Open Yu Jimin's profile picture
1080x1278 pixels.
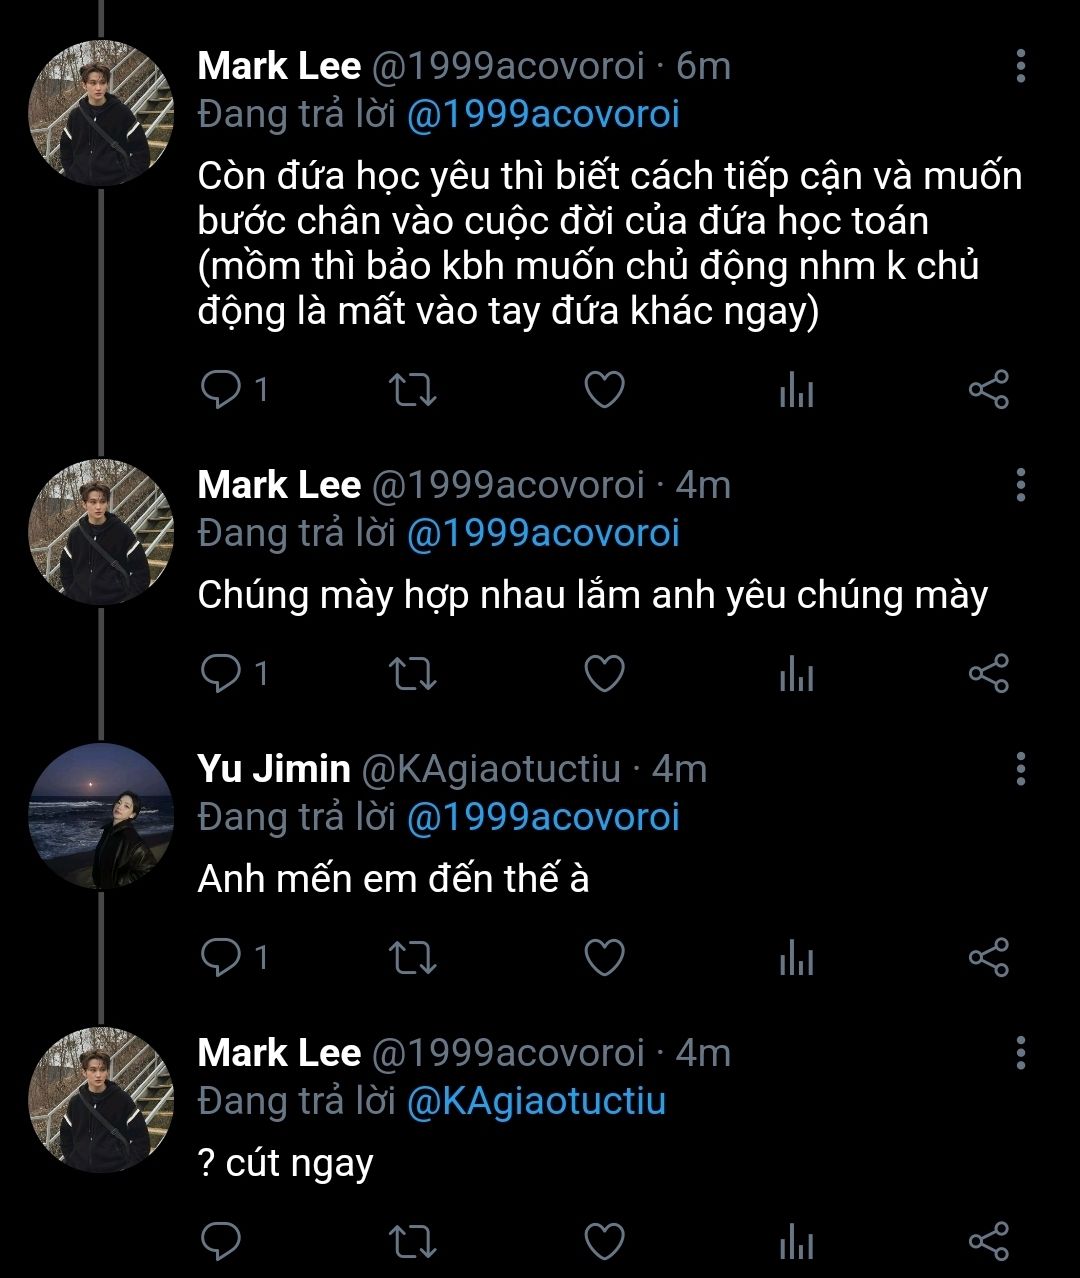[x=101, y=817]
